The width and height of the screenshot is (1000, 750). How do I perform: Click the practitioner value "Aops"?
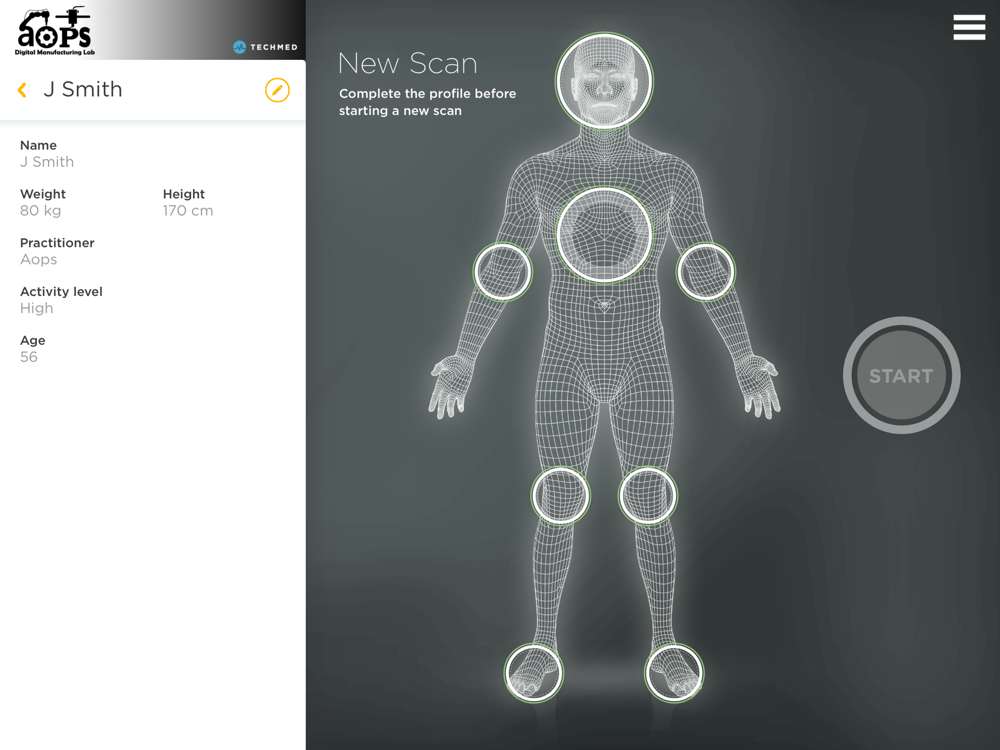(x=38, y=260)
